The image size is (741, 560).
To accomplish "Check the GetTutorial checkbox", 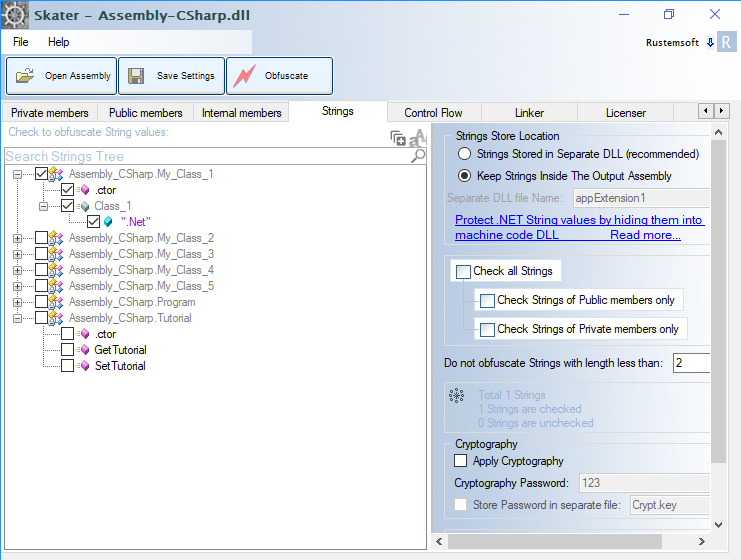I will [68, 350].
